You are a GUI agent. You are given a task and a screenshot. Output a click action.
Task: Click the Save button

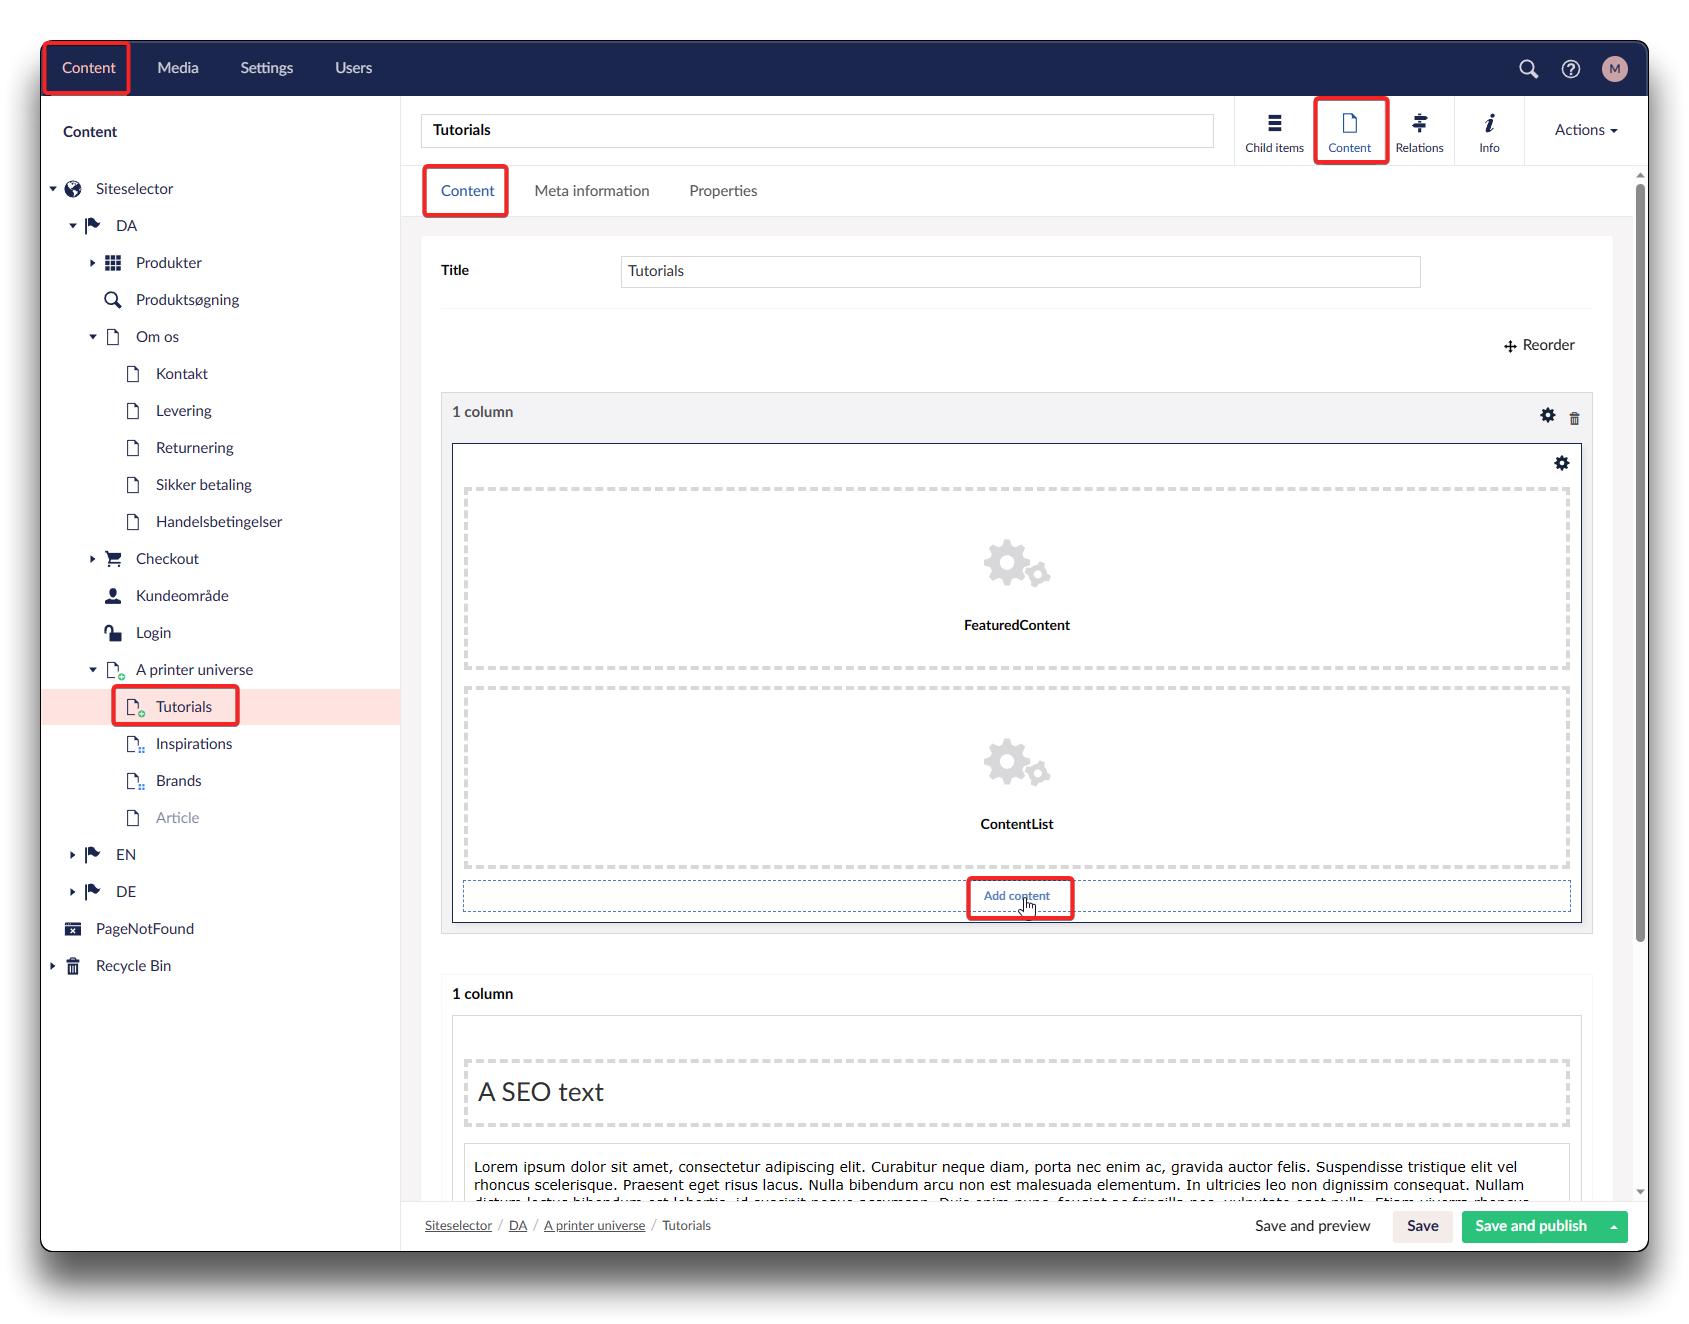(x=1422, y=1226)
